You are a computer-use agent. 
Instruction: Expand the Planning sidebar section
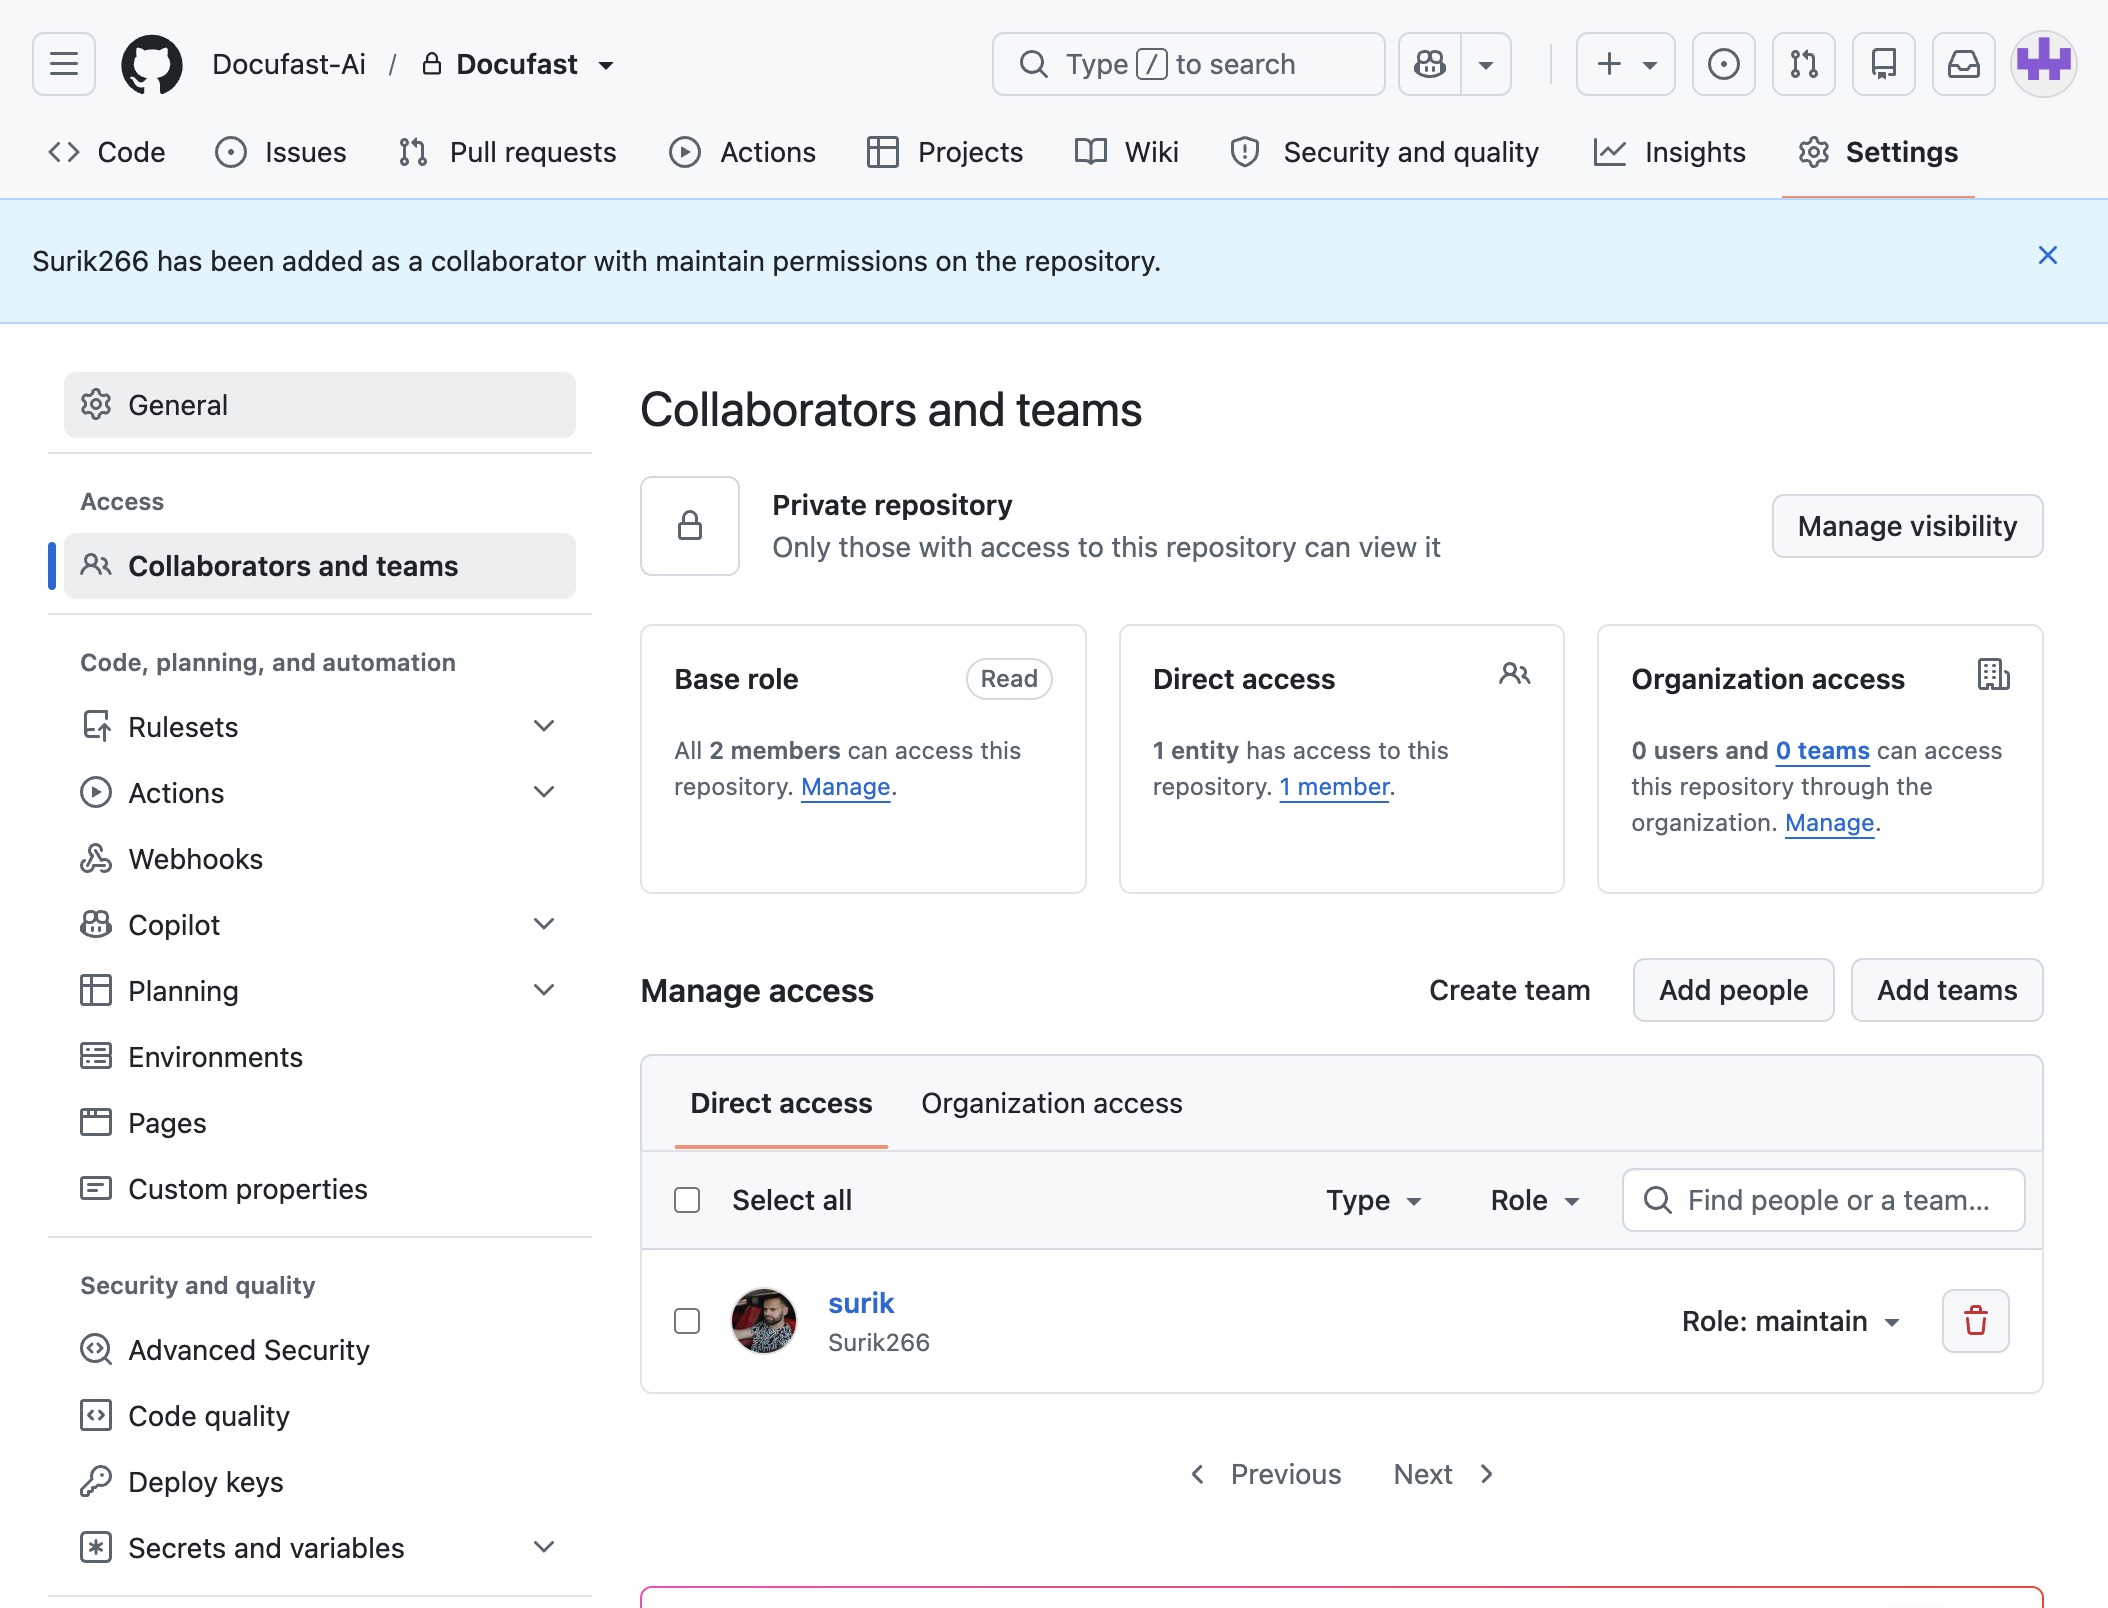point(544,990)
